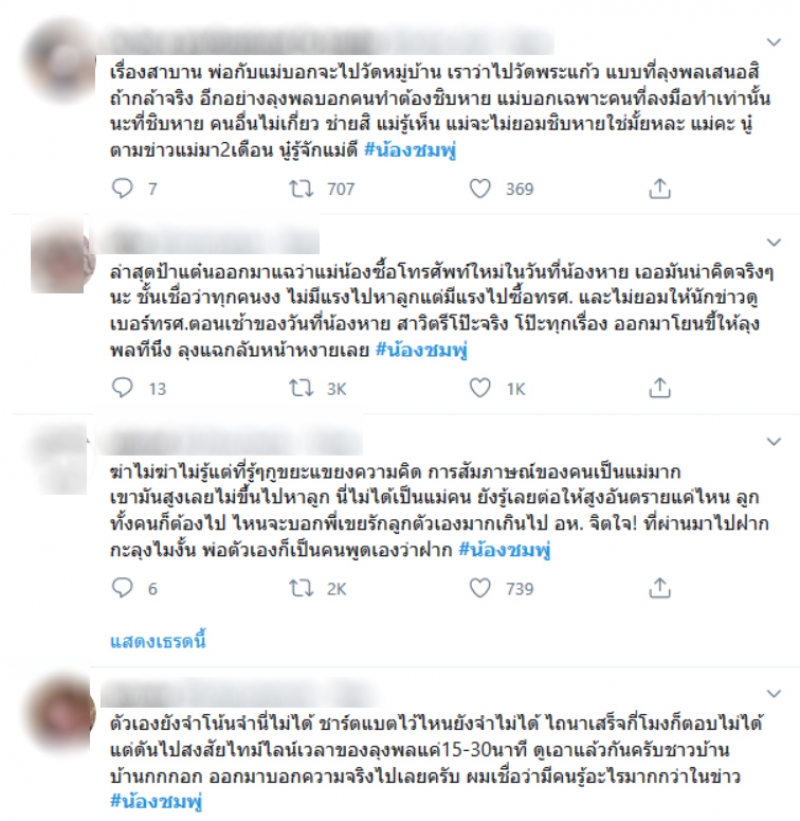Like the tweet with 1K likes
Image resolution: width=800 pixels, height=821 pixels.
(480, 388)
